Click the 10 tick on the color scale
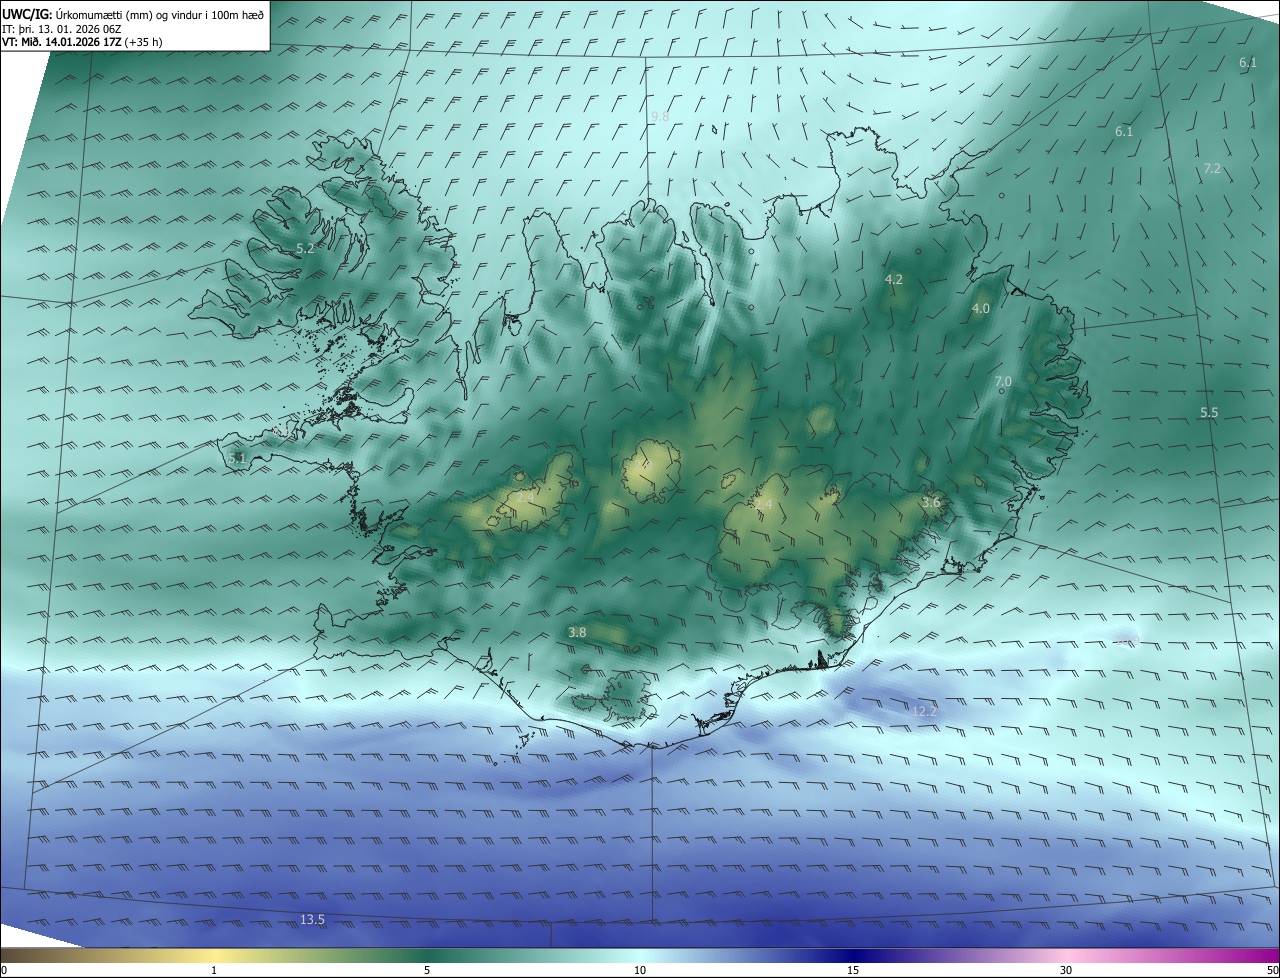 click(640, 970)
